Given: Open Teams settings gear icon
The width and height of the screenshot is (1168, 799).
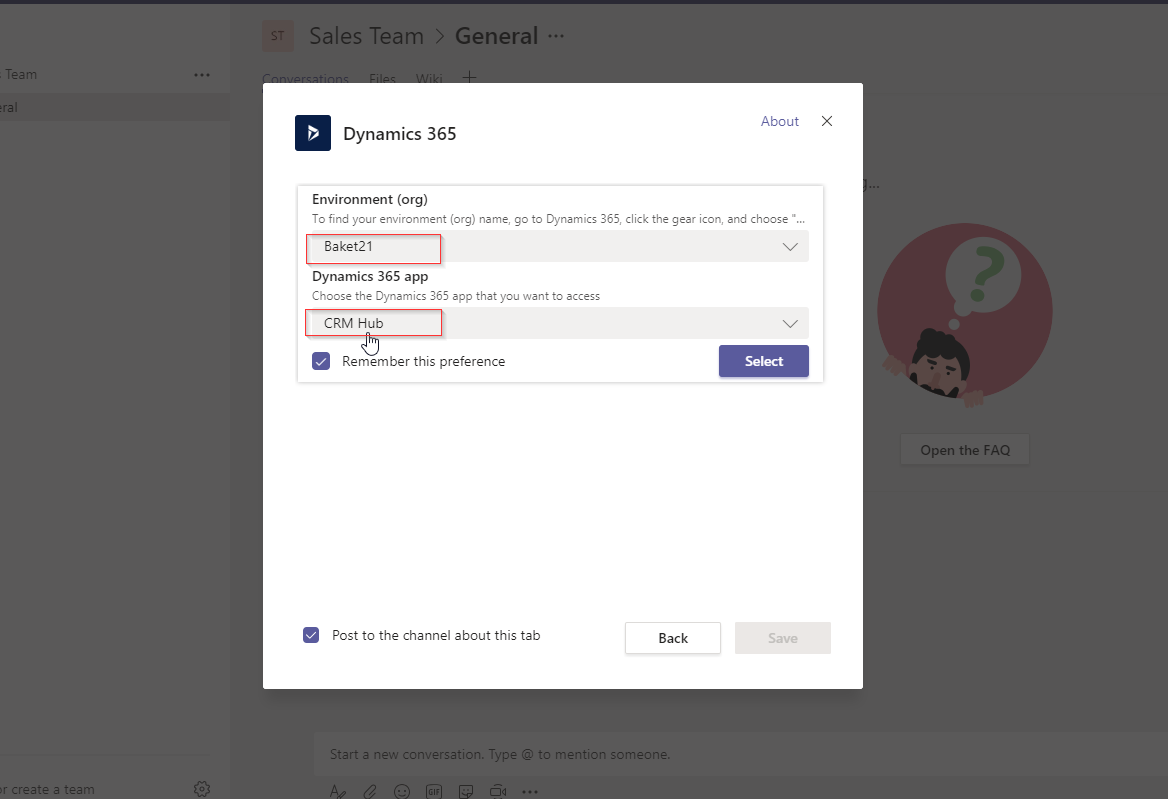Looking at the screenshot, I should [202, 789].
